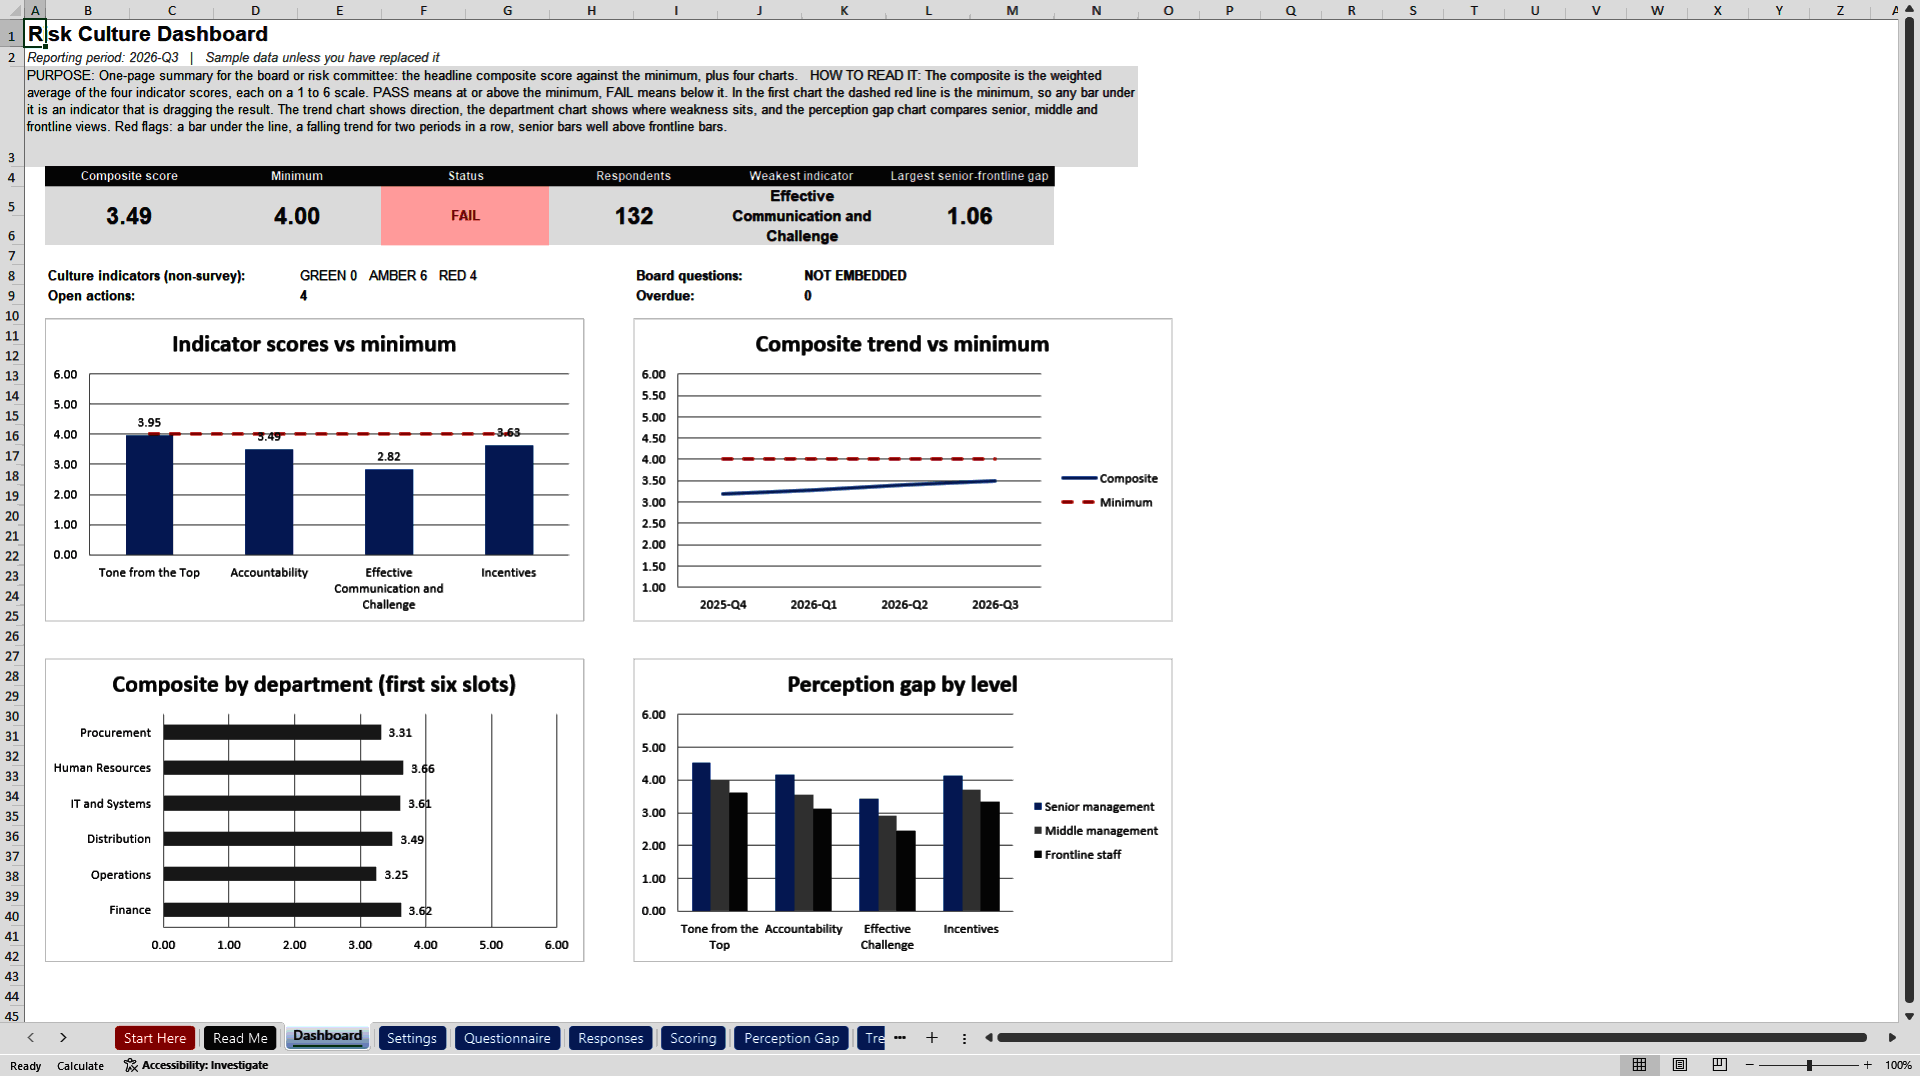Click the previous sheet navigation arrow
Viewport: 1920px width, 1076px height.
point(31,1038)
